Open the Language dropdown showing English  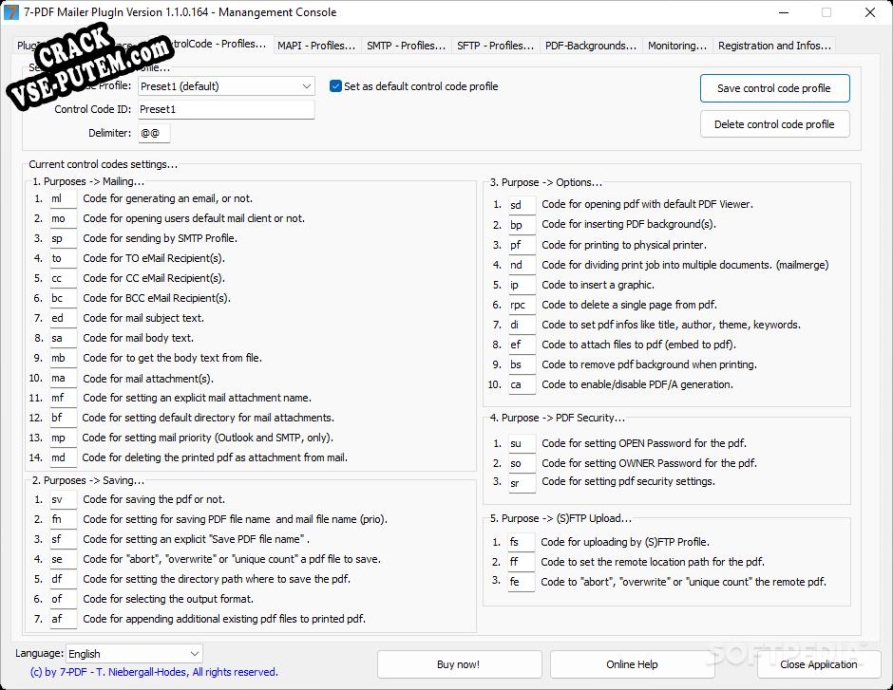134,654
